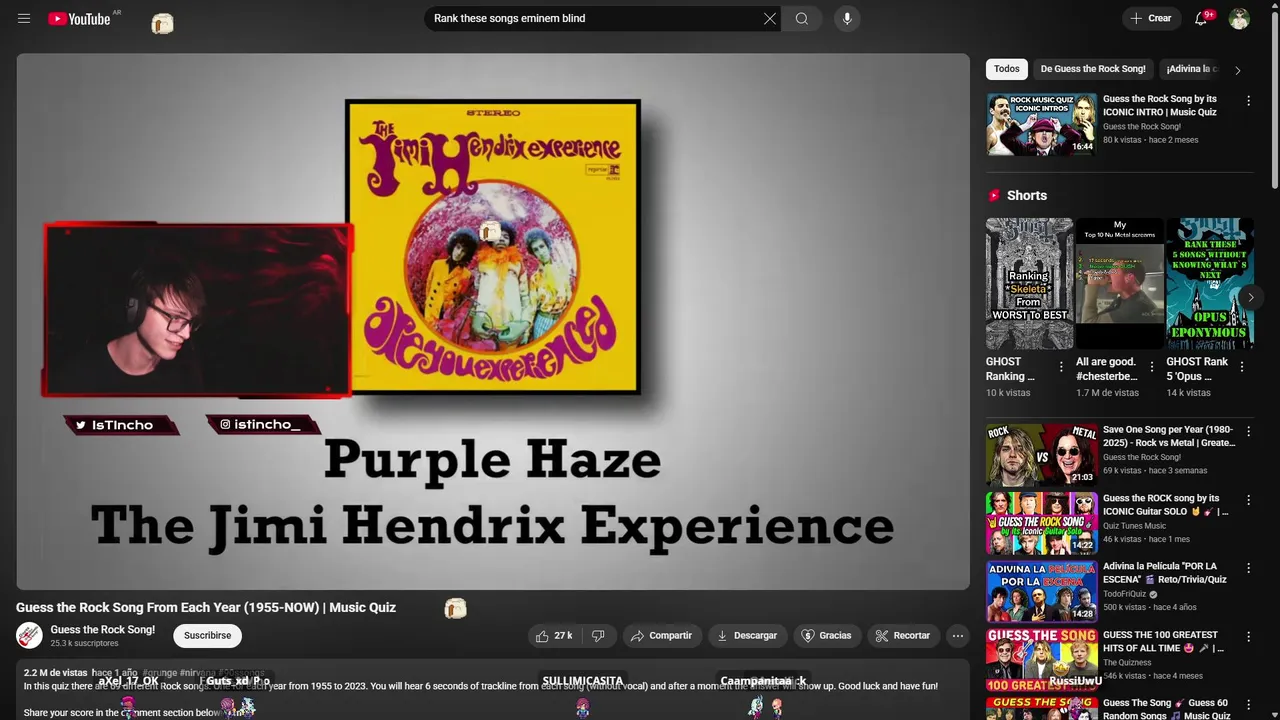
Task: Dislike the video with thumbs down
Action: [598, 636]
